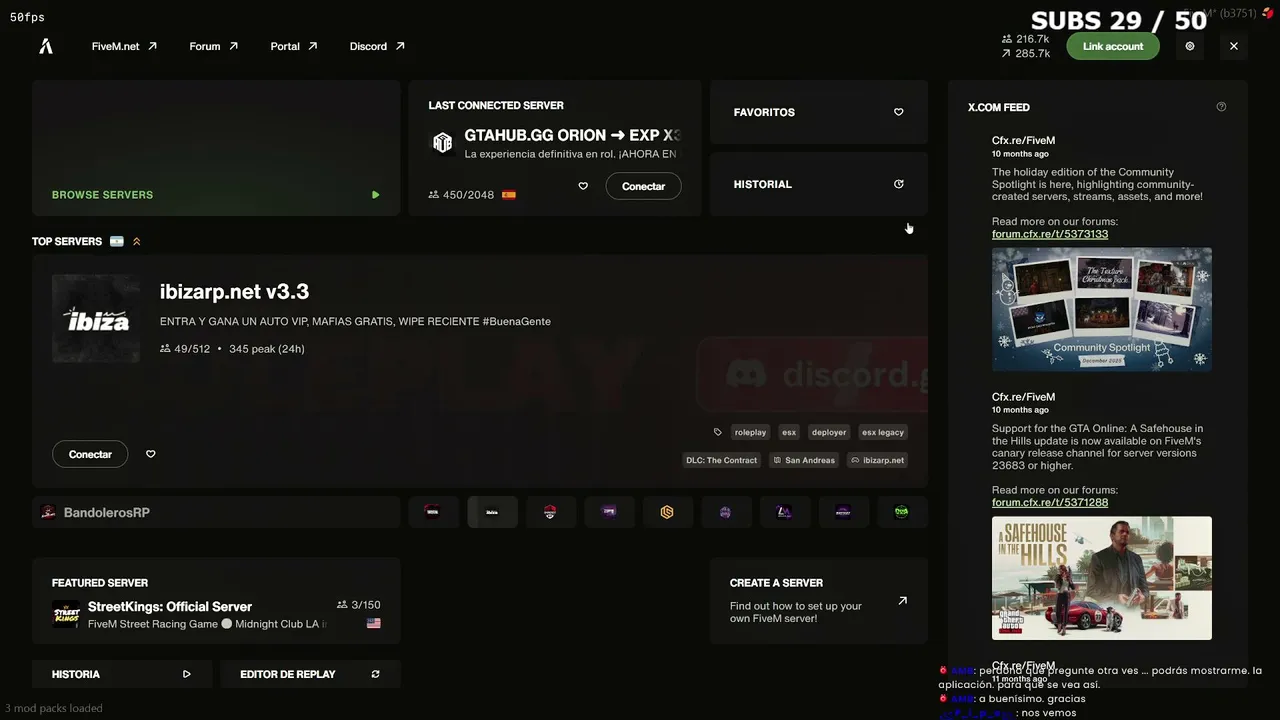Select the orange hexagon server icon
Screen dimensions: 1280x720
click(x=667, y=512)
